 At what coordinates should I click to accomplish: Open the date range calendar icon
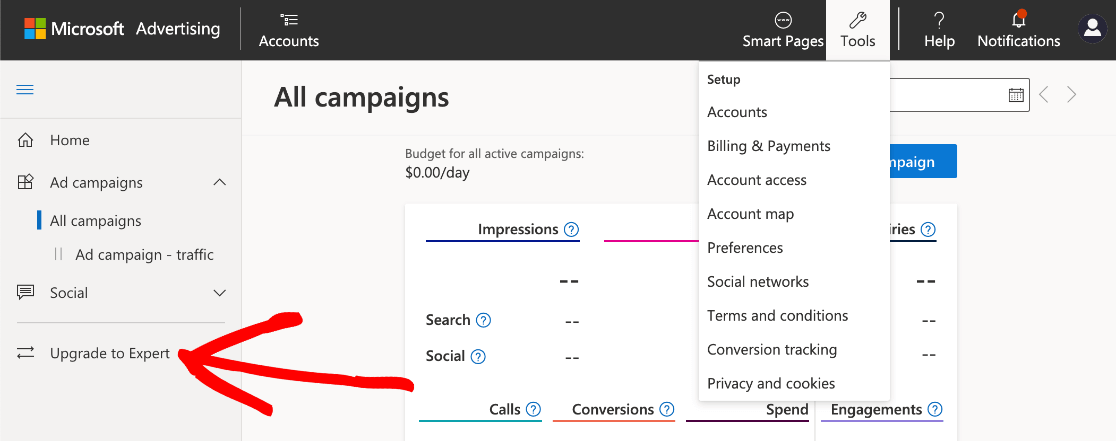[1016, 95]
